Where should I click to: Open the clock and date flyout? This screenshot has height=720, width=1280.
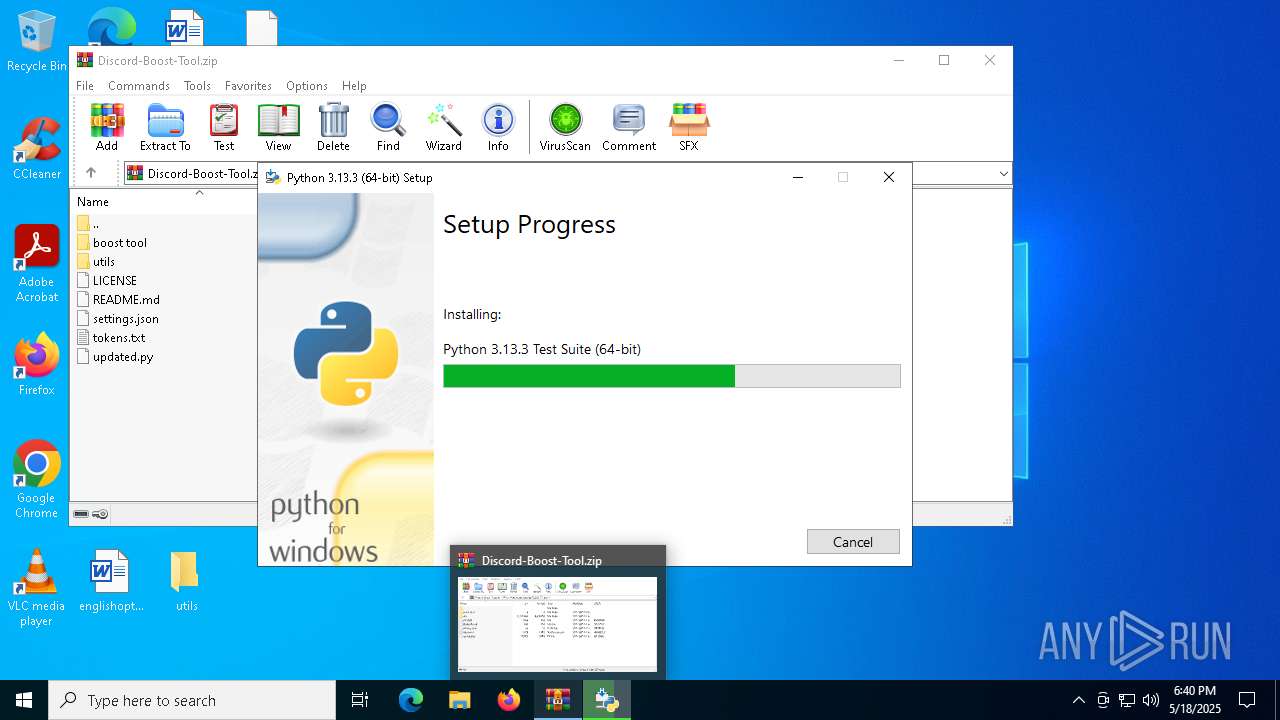click(1194, 700)
